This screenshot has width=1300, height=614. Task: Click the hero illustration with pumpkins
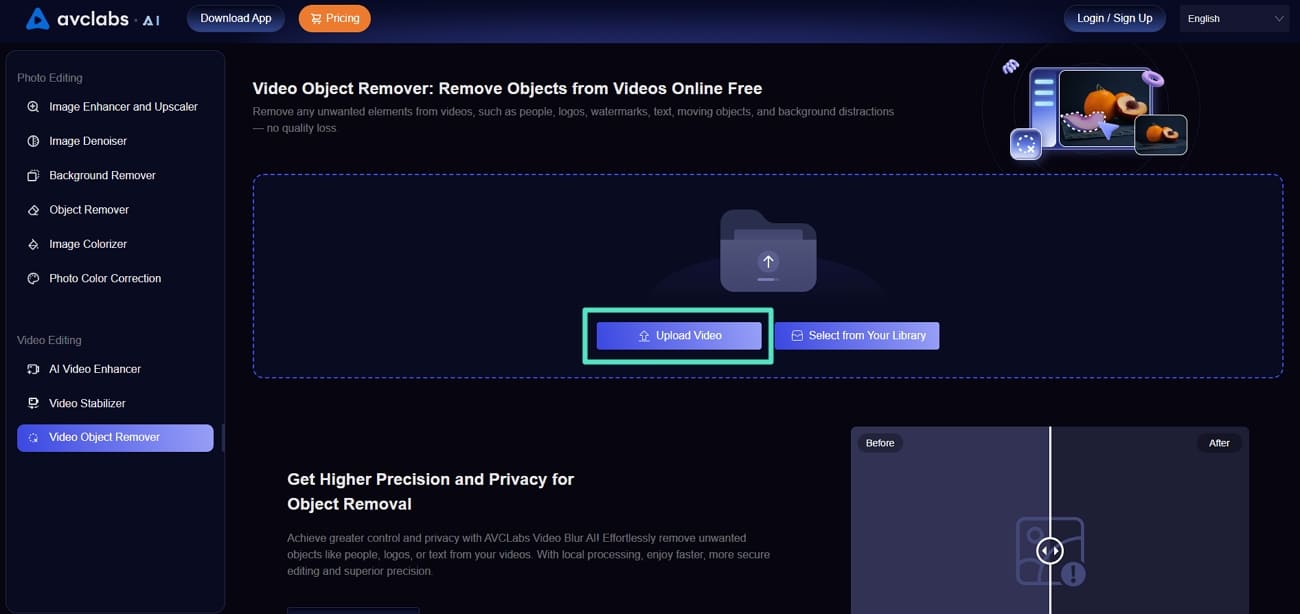coord(1098,110)
